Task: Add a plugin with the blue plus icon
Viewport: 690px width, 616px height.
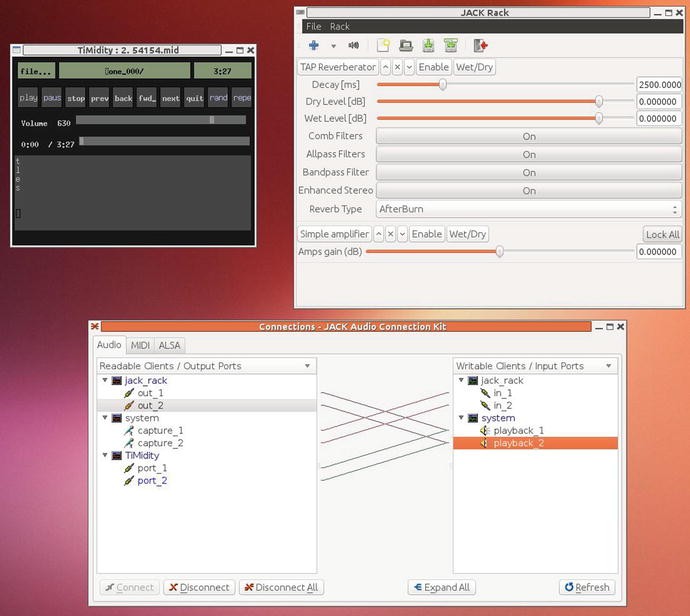Action: click(314, 45)
